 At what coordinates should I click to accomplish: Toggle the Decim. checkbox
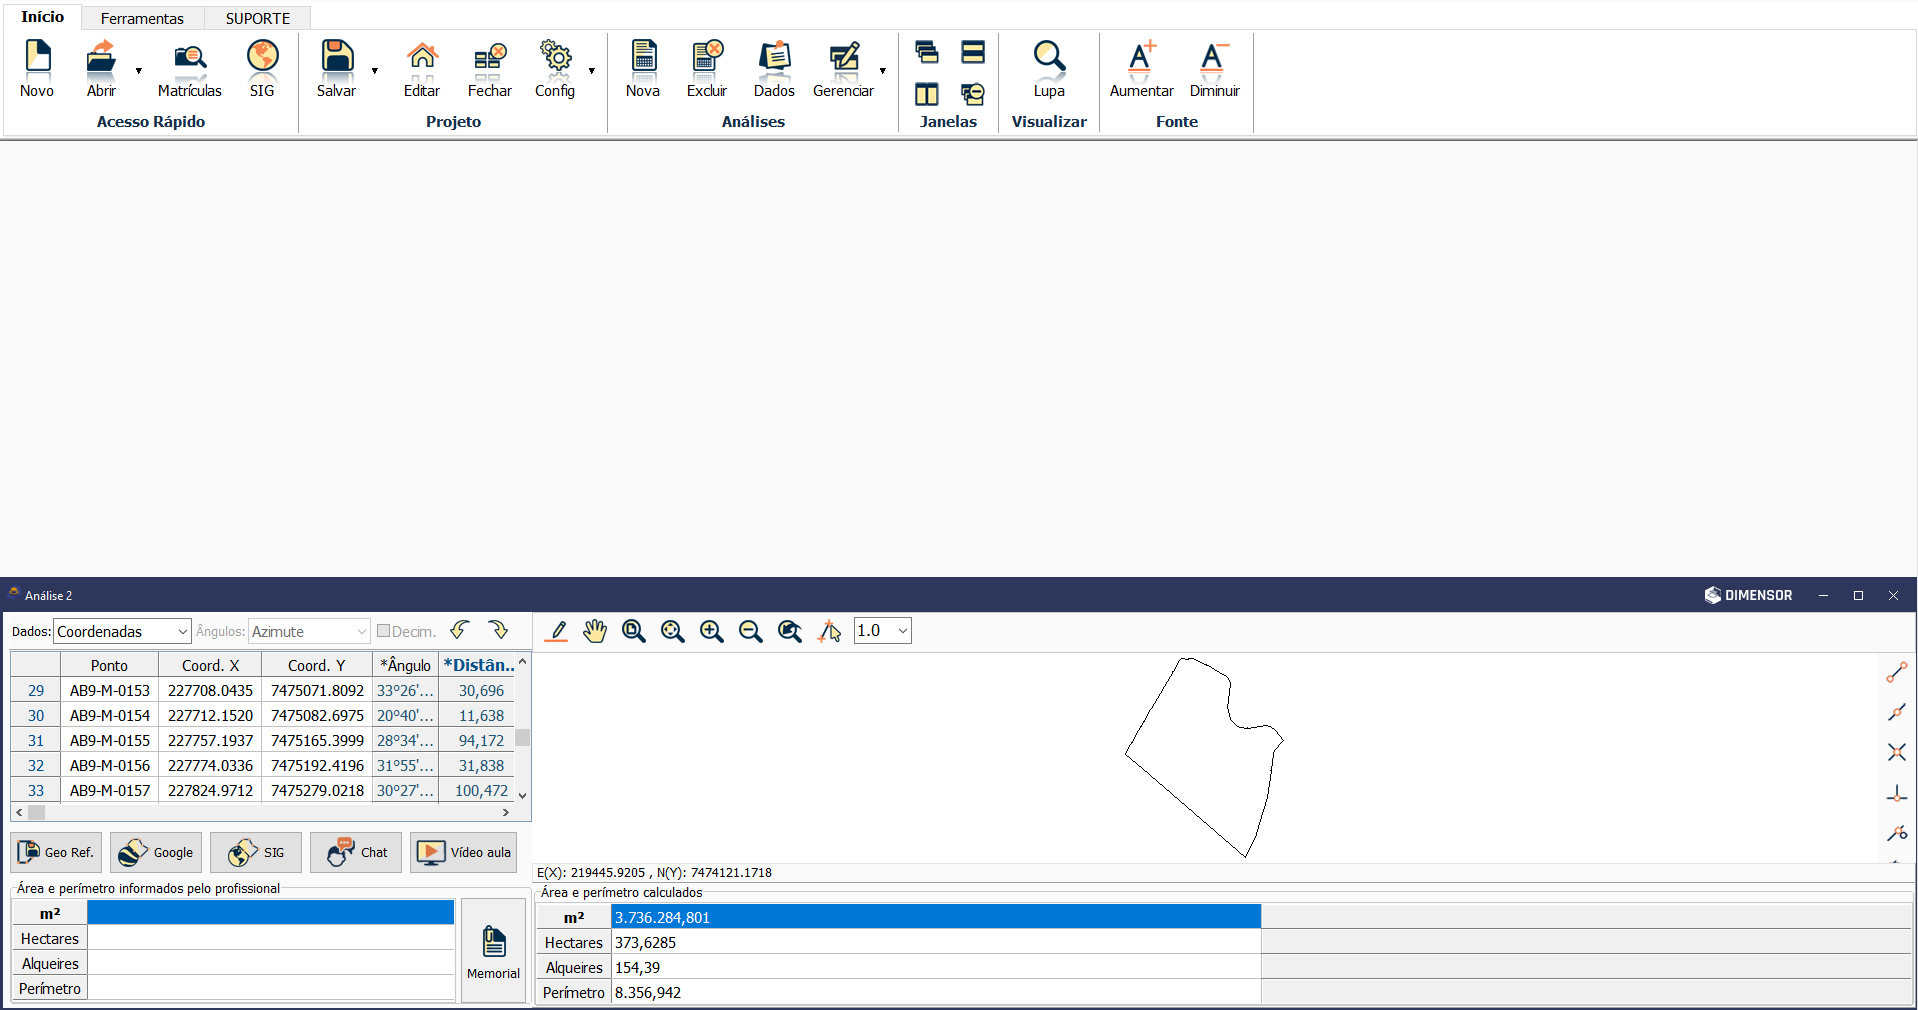click(383, 631)
